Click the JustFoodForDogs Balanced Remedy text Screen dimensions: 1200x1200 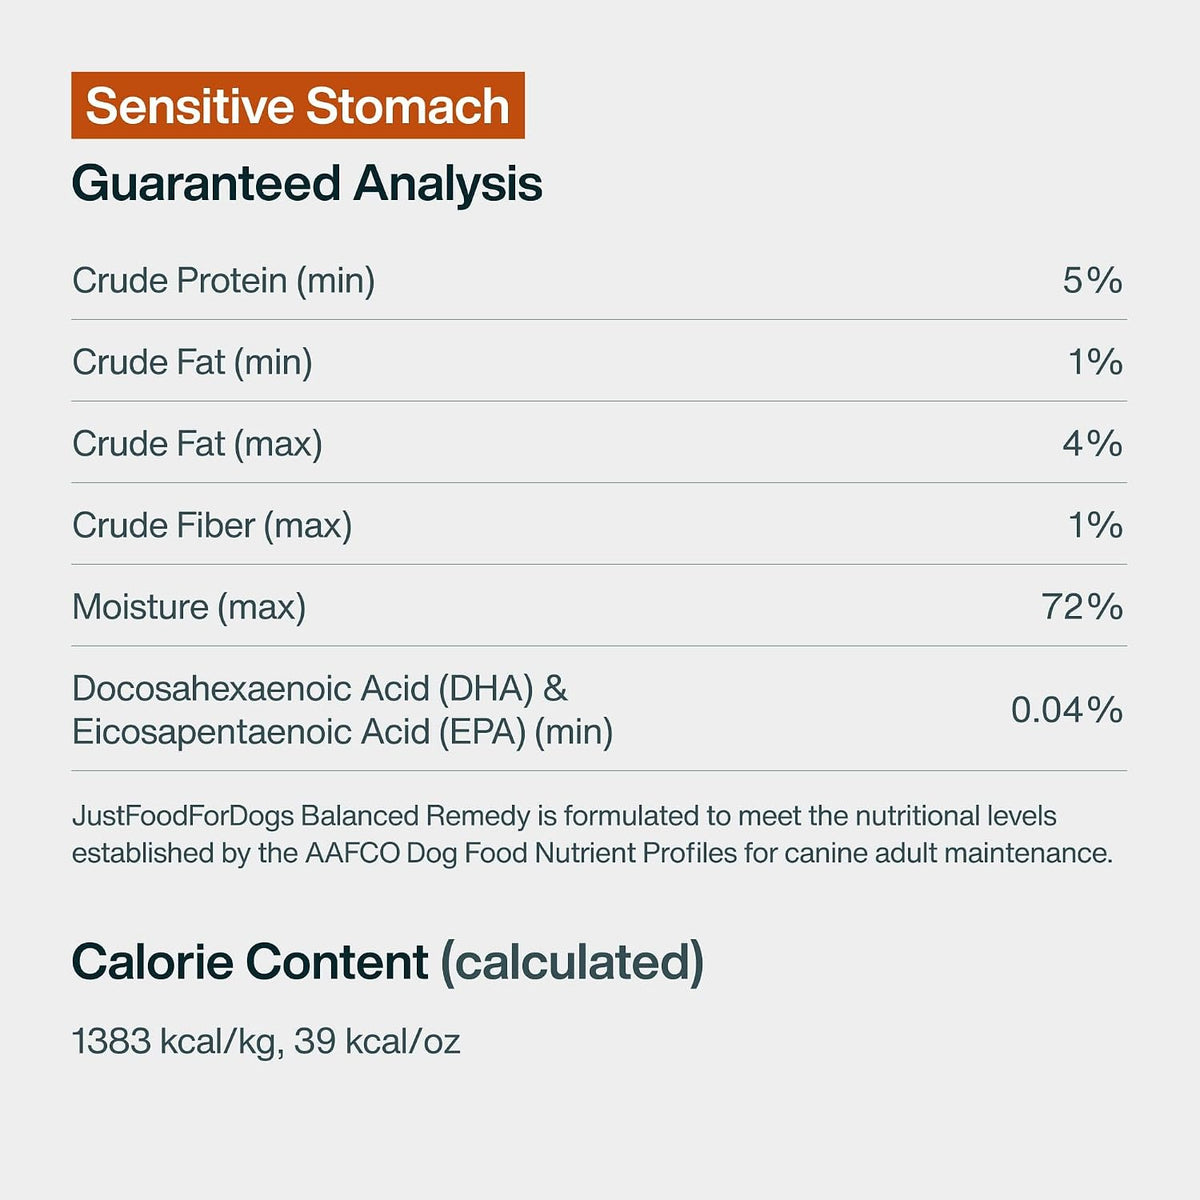301,816
